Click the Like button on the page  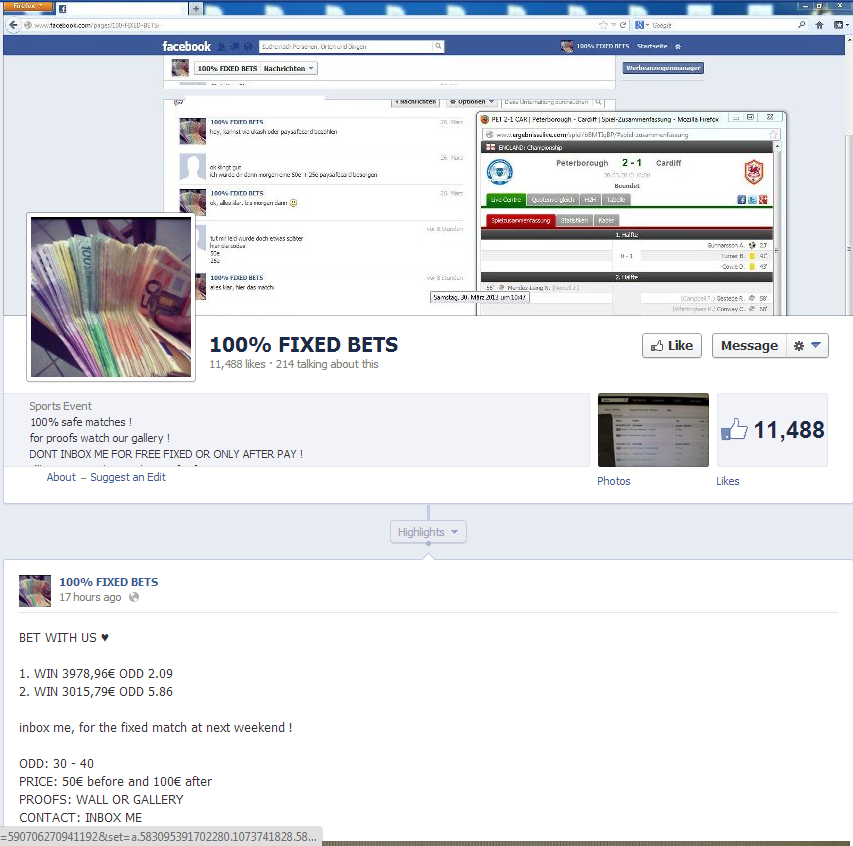[x=672, y=345]
